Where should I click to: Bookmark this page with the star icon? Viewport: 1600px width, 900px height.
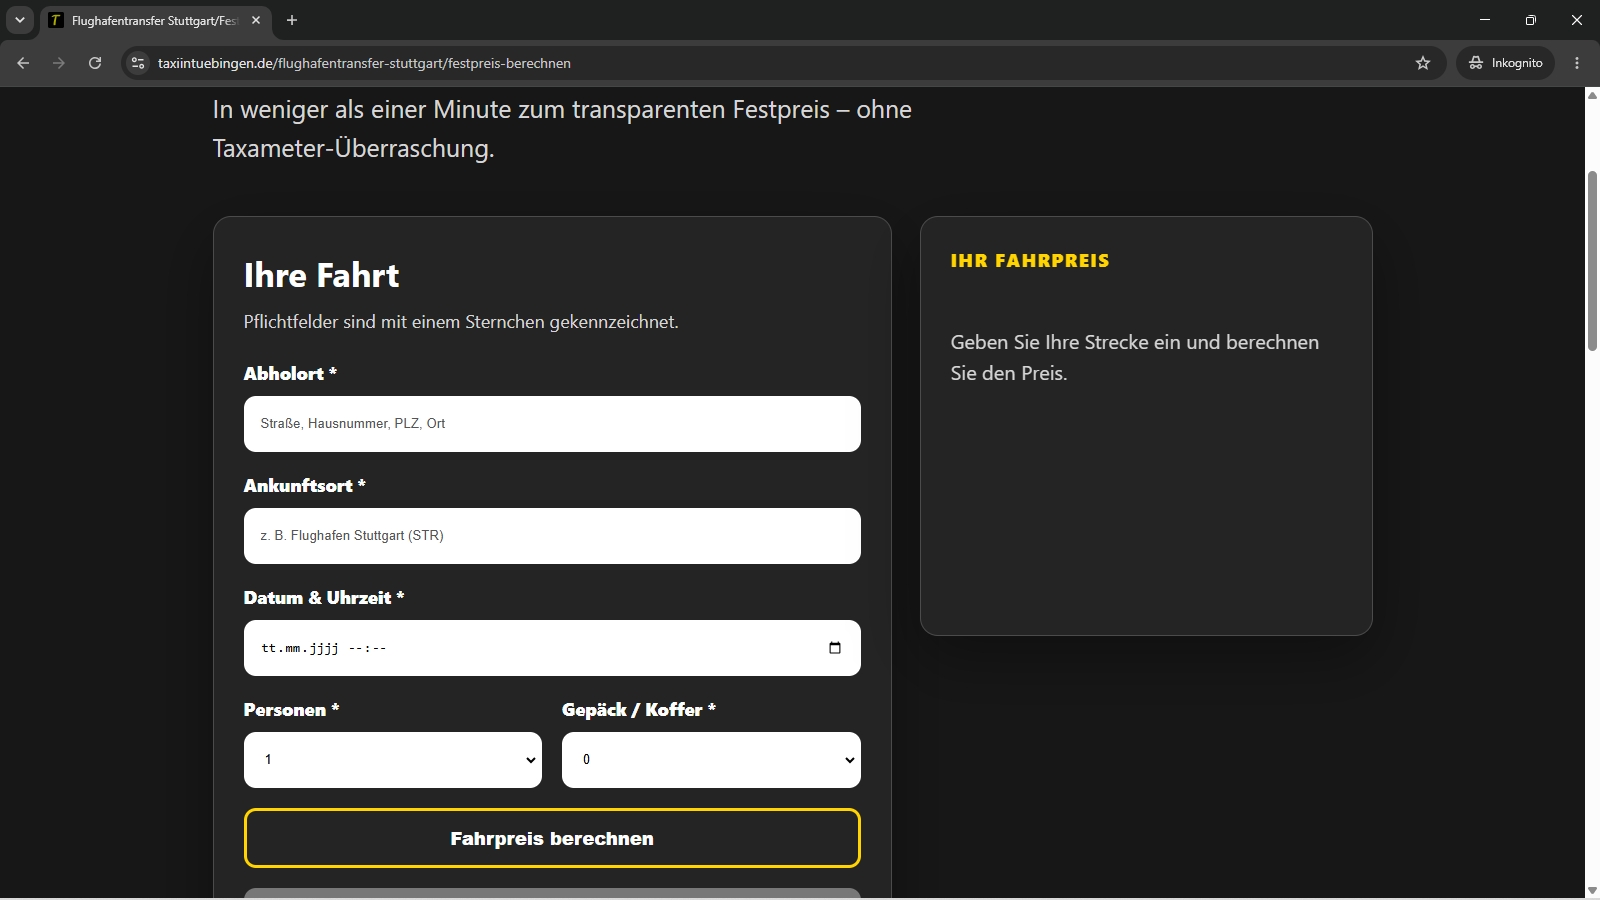pos(1423,63)
